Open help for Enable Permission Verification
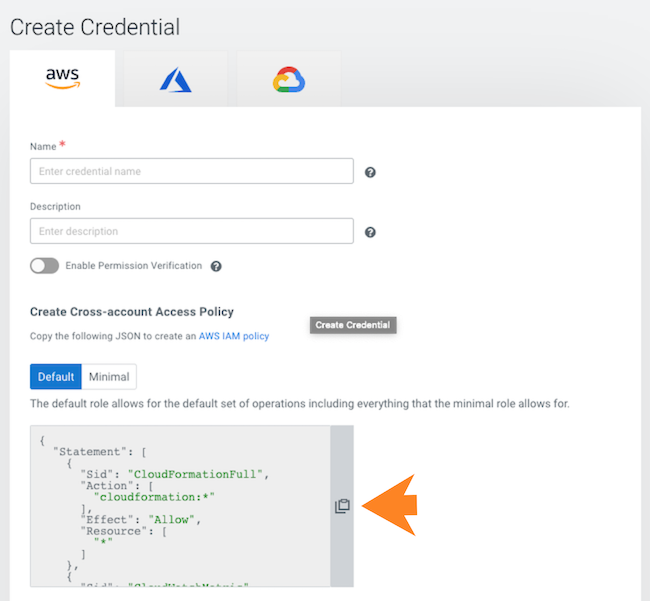This screenshot has height=601, width=650. click(216, 266)
